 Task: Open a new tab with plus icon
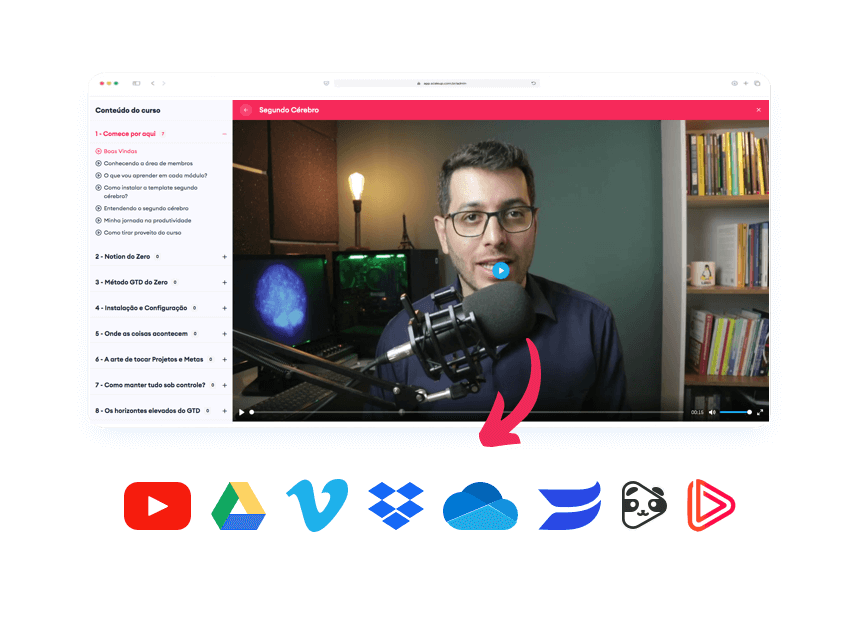tap(746, 83)
